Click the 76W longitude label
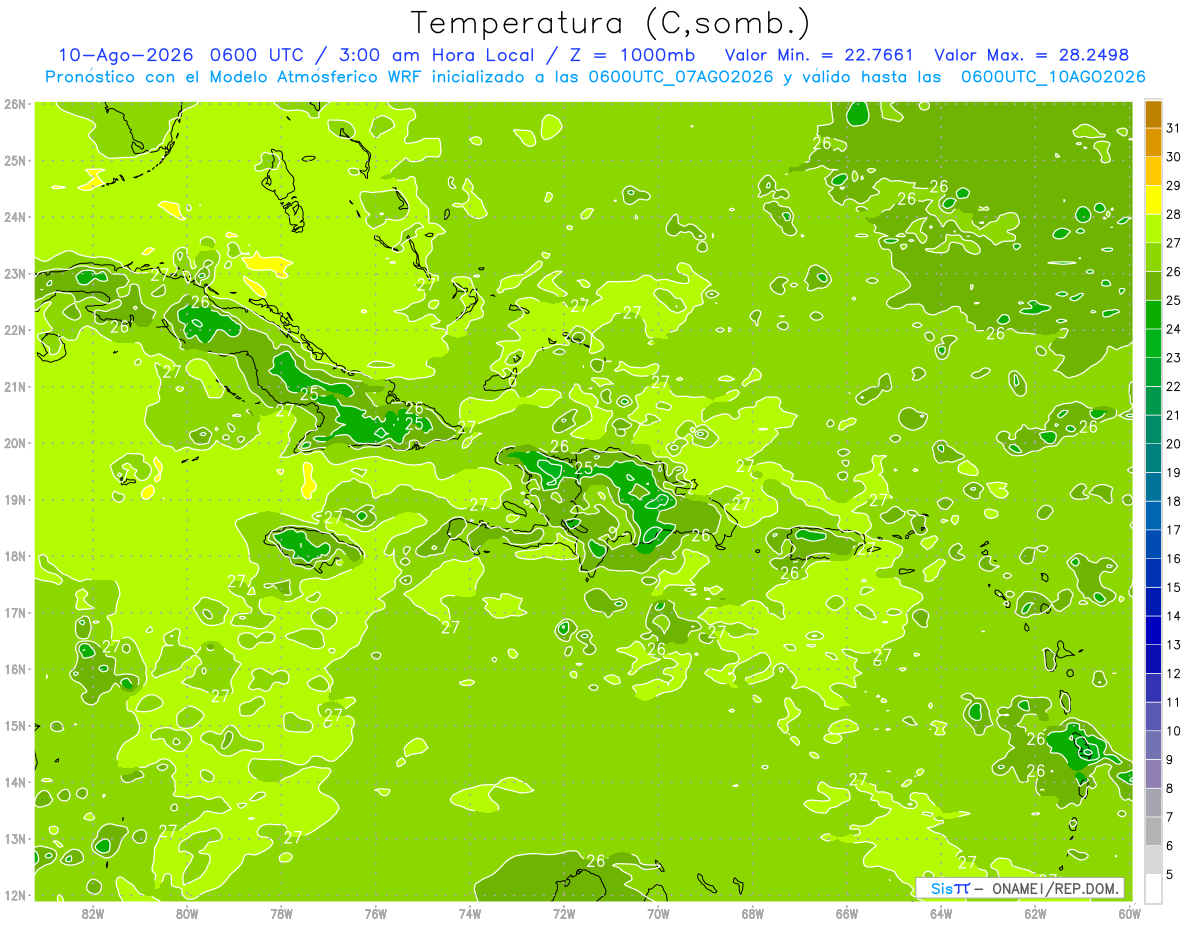Screen dimensions: 1200x927 tap(376, 913)
